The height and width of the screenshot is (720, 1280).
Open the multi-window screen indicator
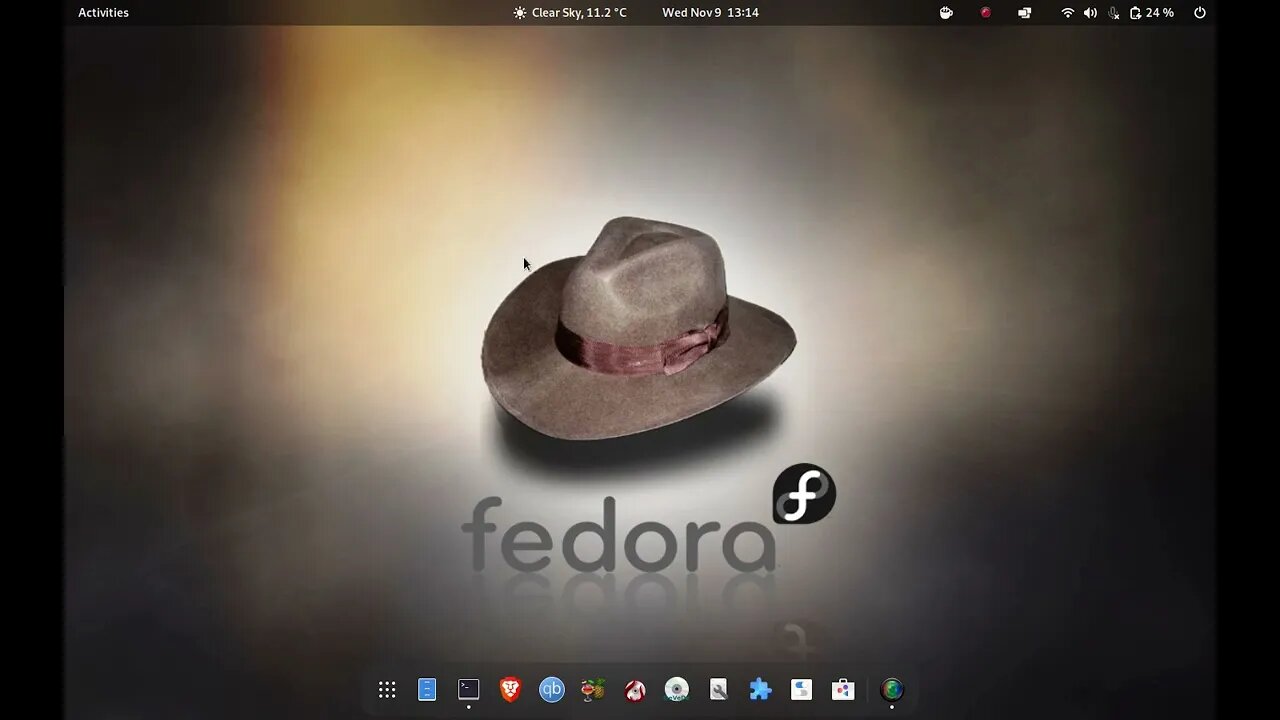tap(1025, 13)
